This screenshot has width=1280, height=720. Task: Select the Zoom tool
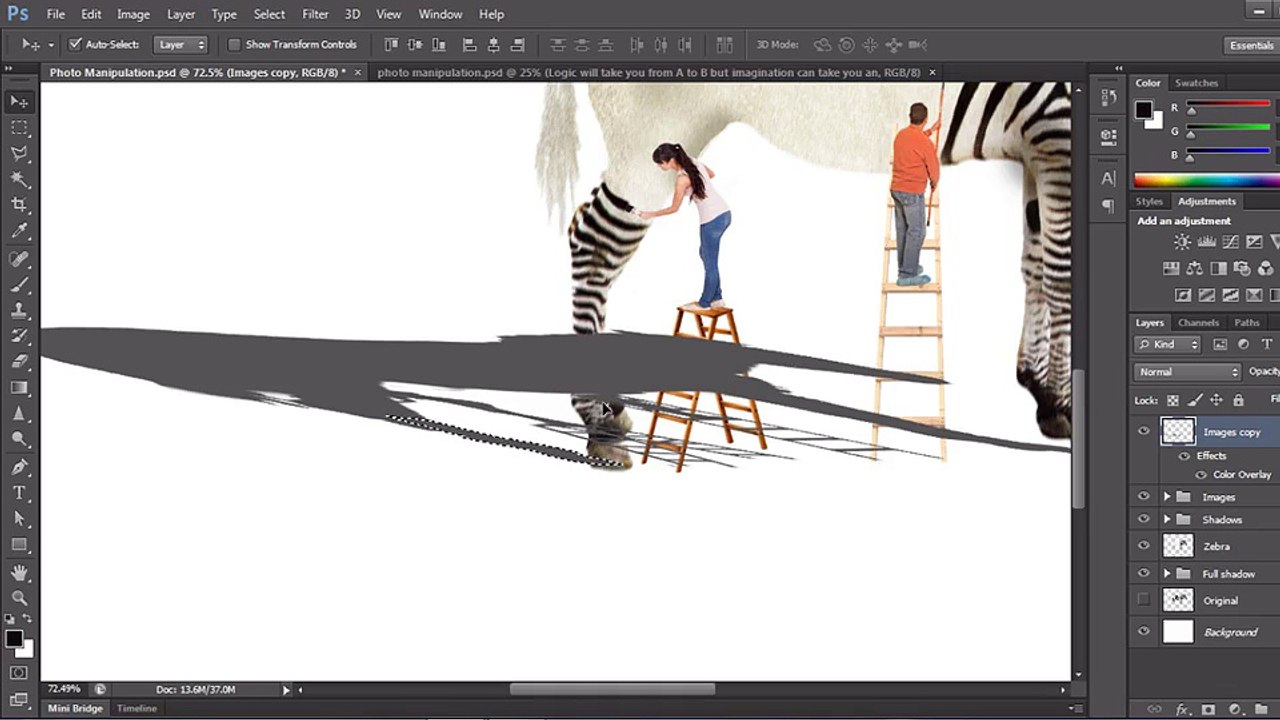coord(19,597)
